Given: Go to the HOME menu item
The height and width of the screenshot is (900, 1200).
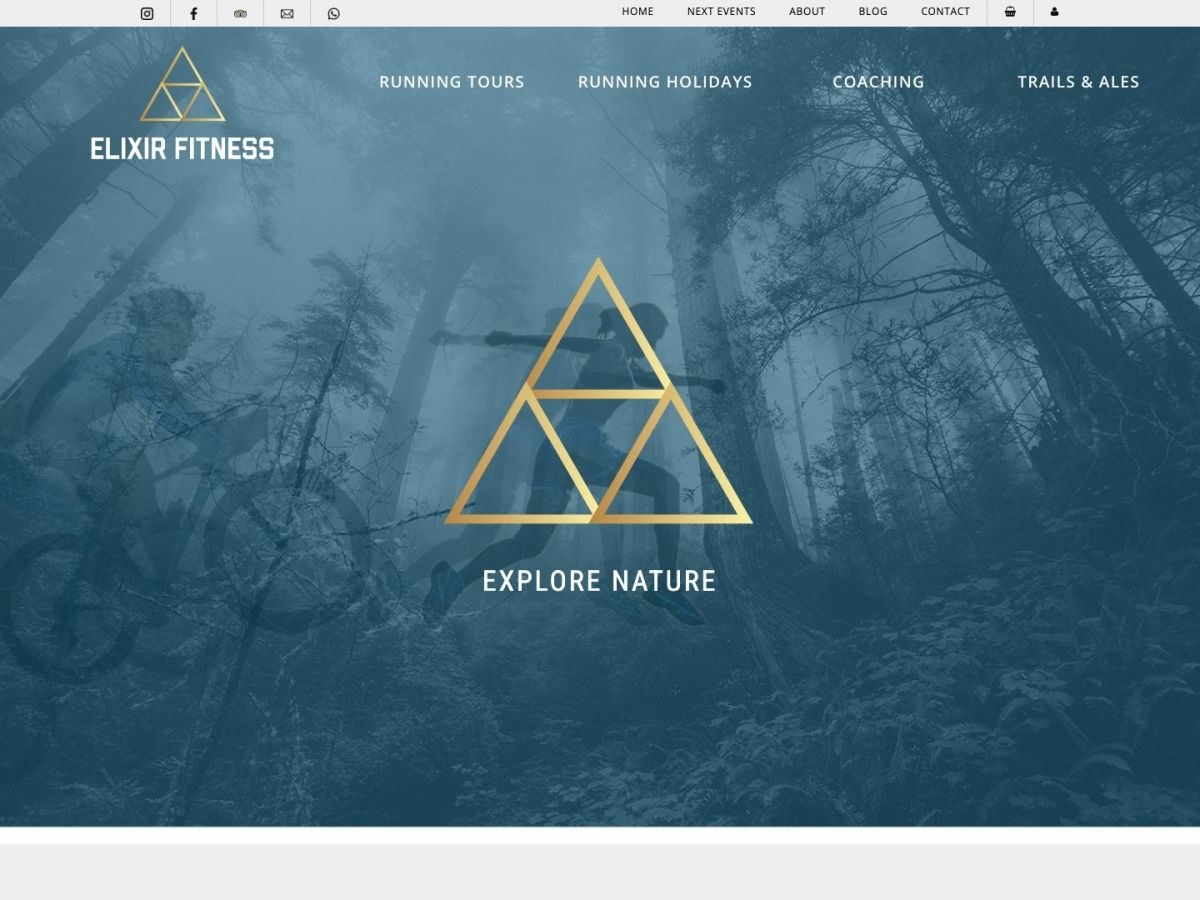Looking at the screenshot, I should [638, 12].
